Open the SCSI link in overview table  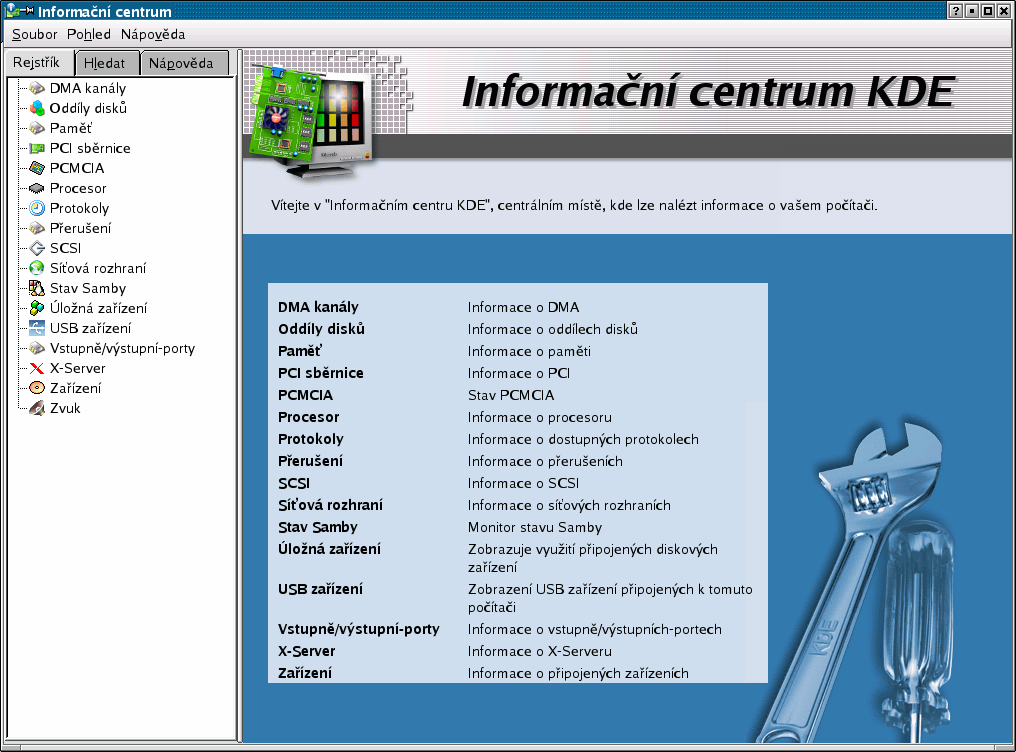[294, 483]
